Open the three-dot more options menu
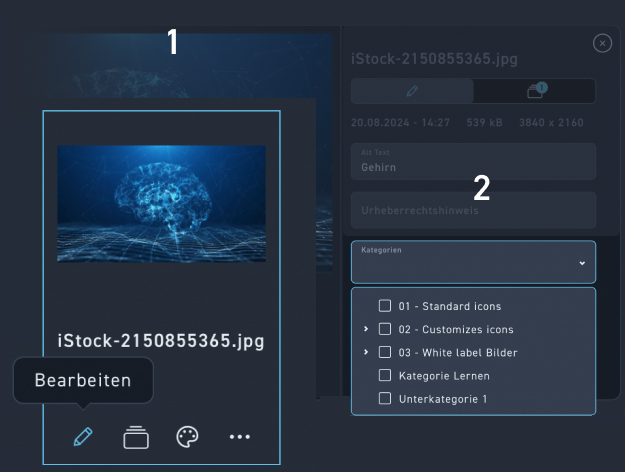The image size is (625, 472). pos(239,437)
